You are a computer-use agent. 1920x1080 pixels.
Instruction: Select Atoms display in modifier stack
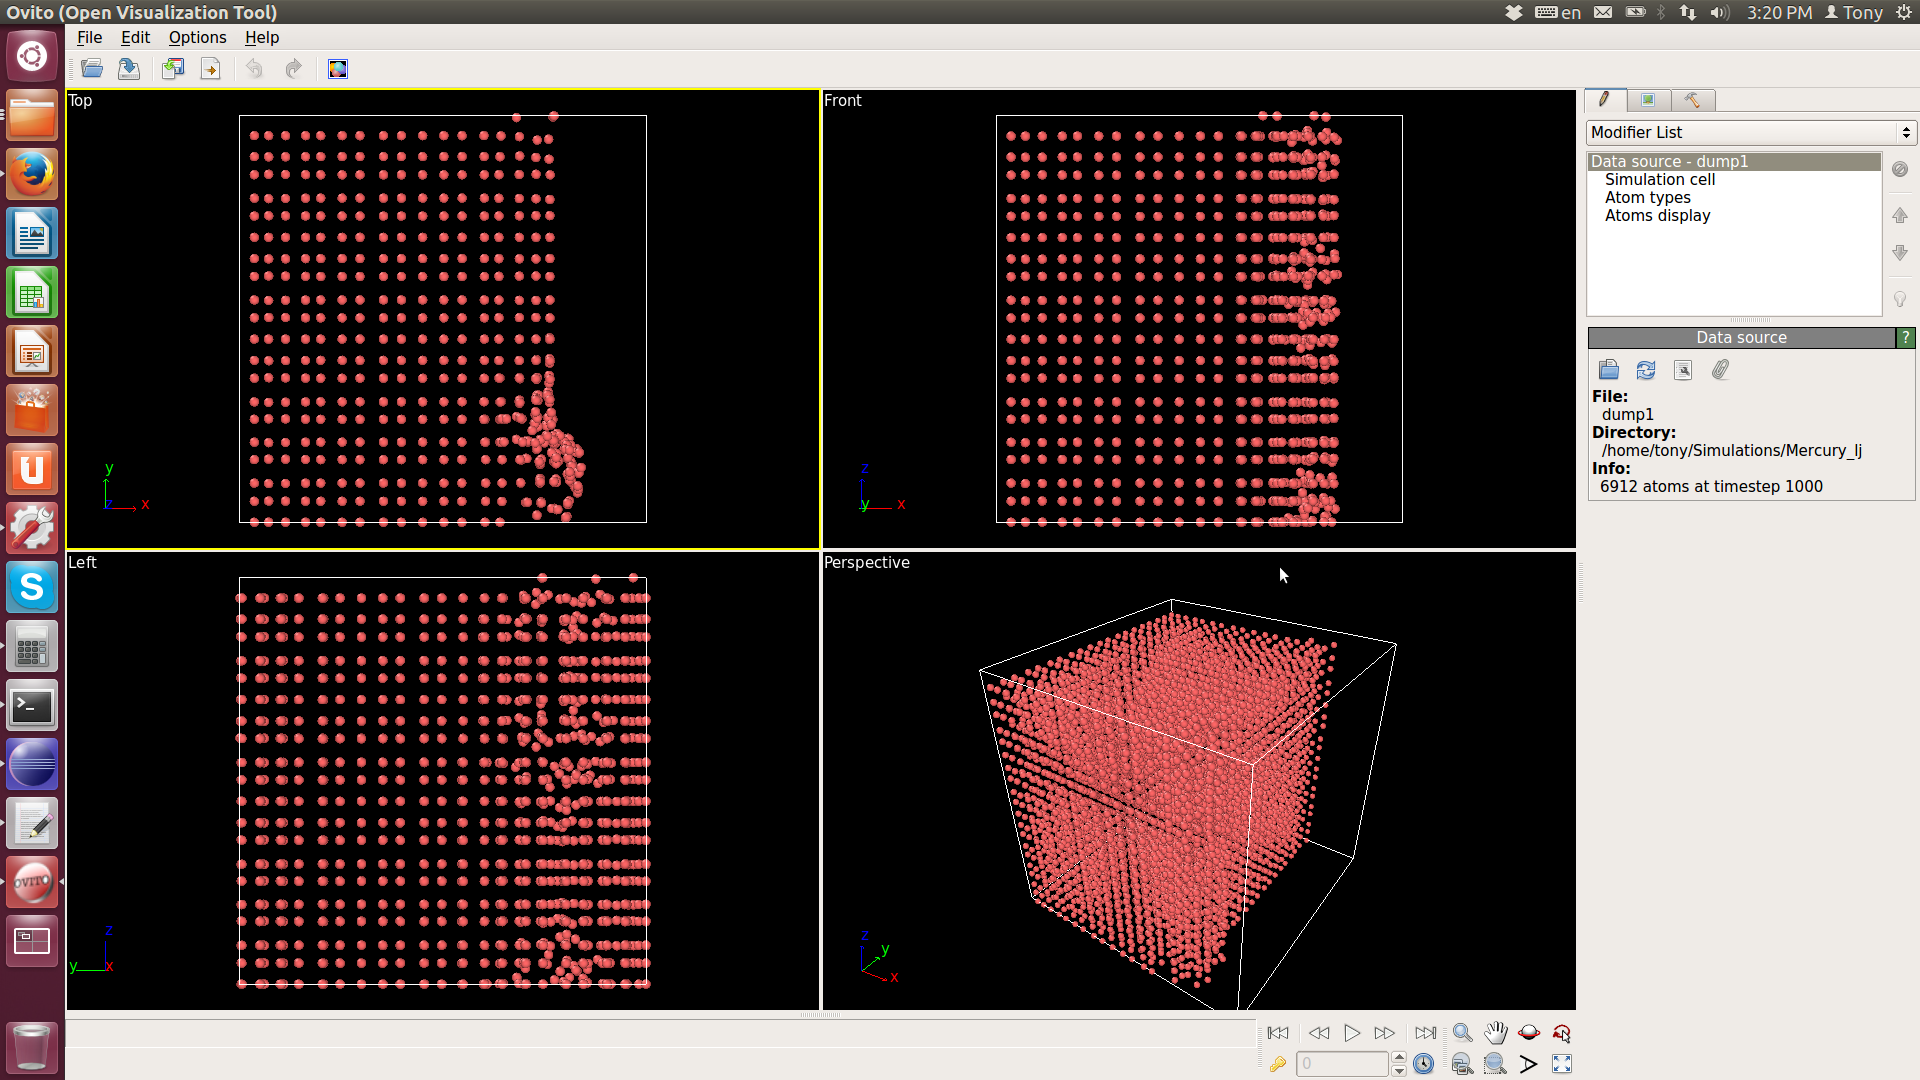1657,215
